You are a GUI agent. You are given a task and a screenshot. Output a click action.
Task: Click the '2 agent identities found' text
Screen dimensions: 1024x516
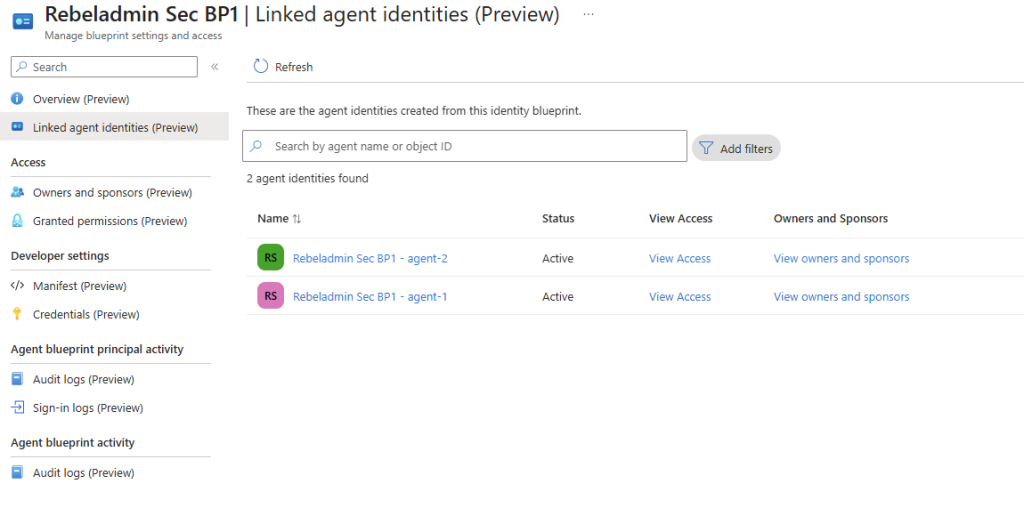click(308, 178)
